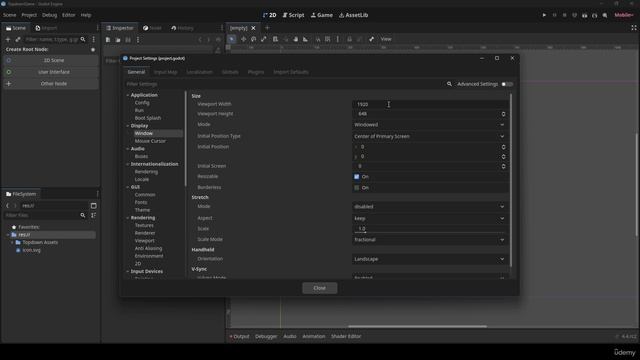
Task: Collapse the Application settings category
Action: 128,95
